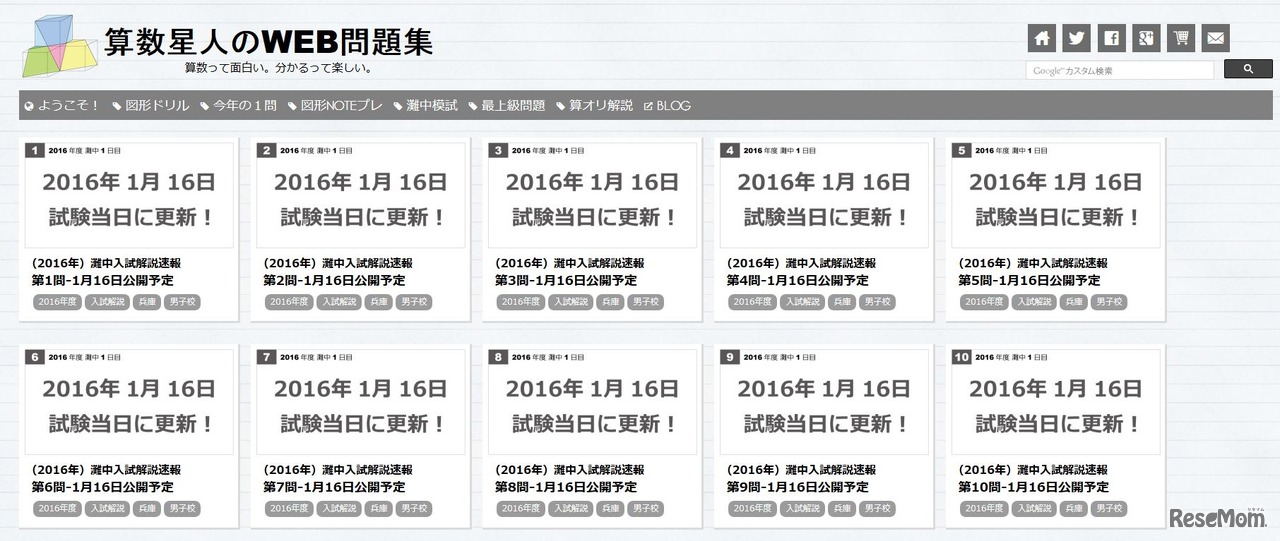Select the 入試解説 tag on card 1
1280x541 pixels.
click(x=107, y=302)
